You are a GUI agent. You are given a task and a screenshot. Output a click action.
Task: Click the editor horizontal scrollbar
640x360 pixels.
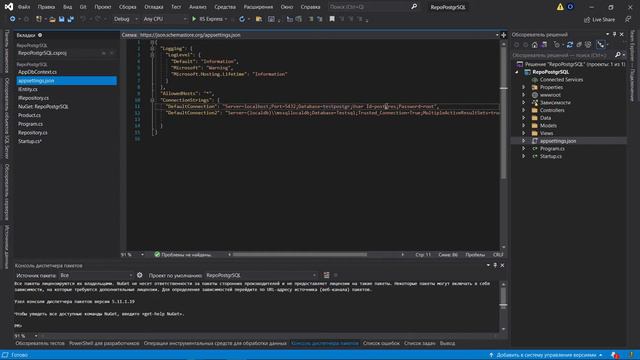[x=299, y=255]
